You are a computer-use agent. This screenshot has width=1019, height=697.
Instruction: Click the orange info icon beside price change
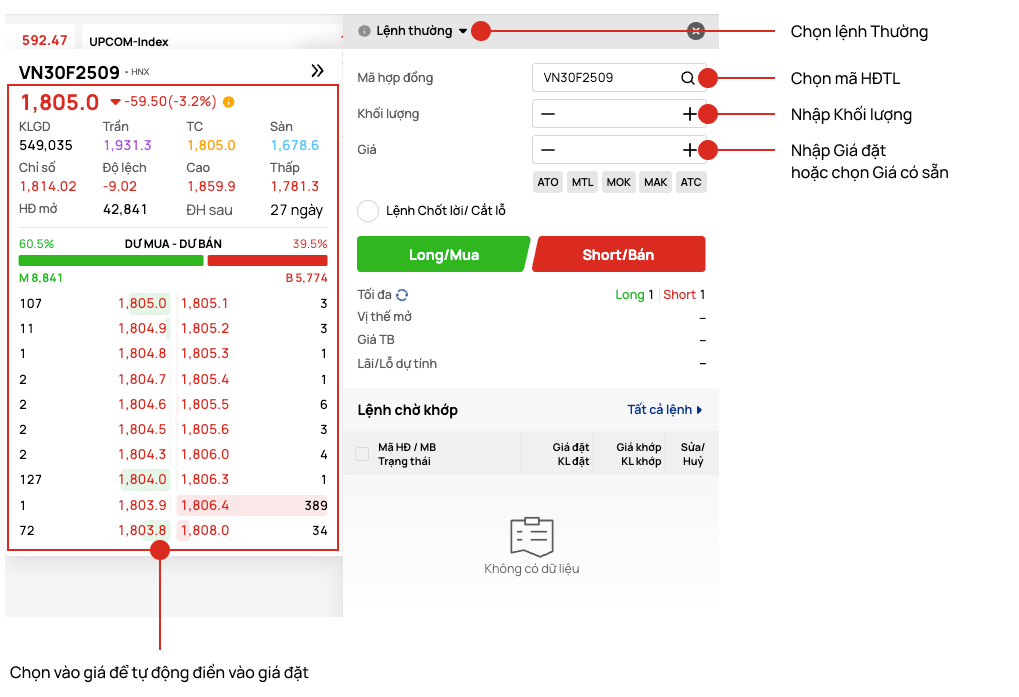coord(229,102)
